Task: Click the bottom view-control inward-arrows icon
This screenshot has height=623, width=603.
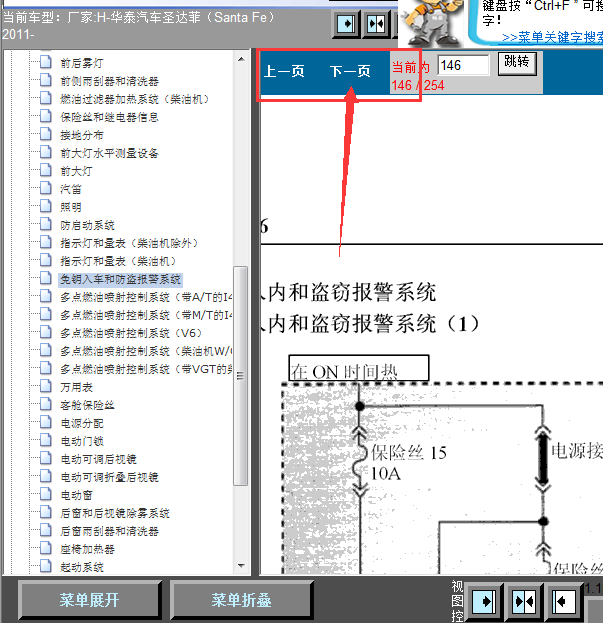Action: 524,602
